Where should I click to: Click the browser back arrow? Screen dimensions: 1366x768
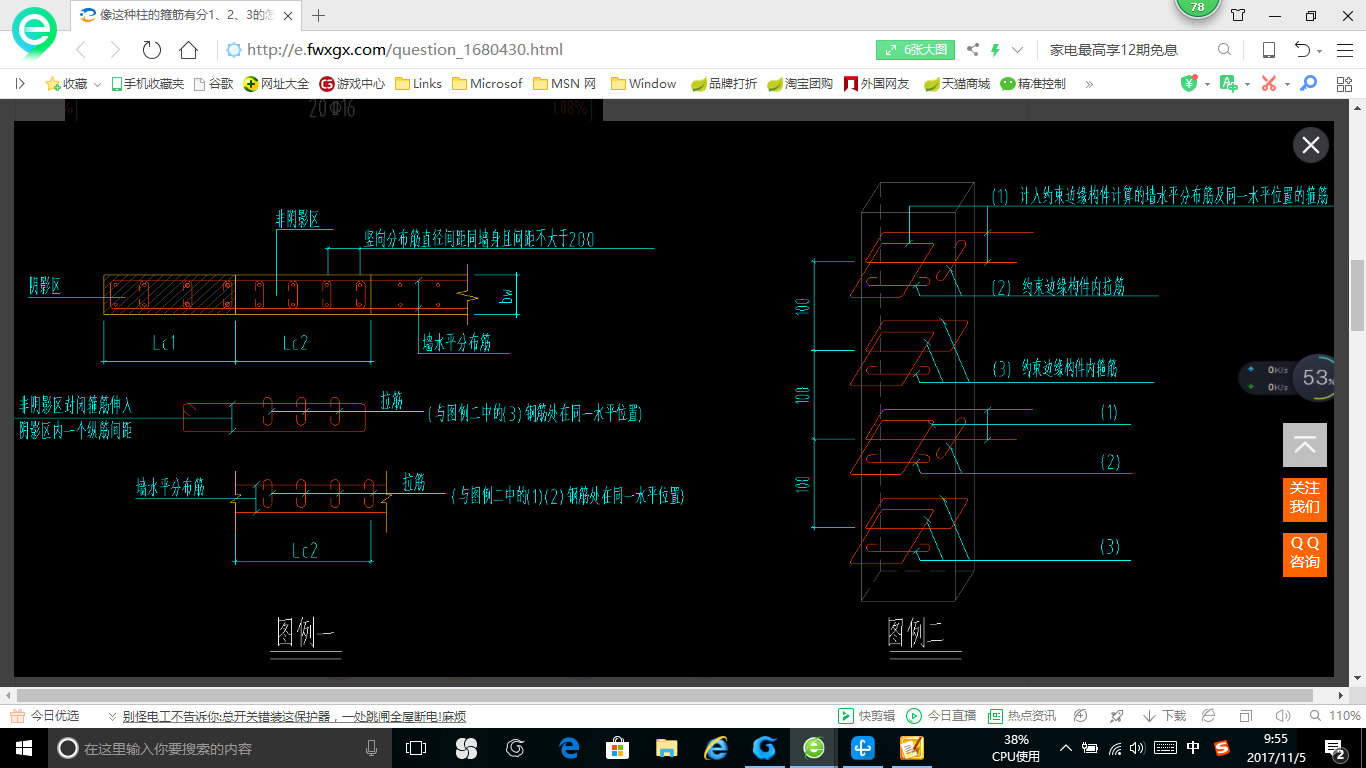click(x=81, y=50)
